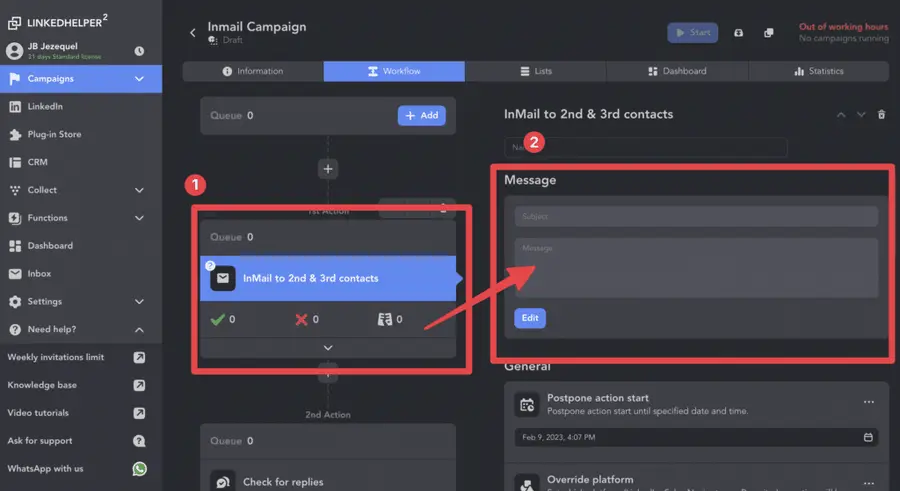The width and height of the screenshot is (900, 491).
Task: Open the Lists tab
Action: click(x=536, y=71)
